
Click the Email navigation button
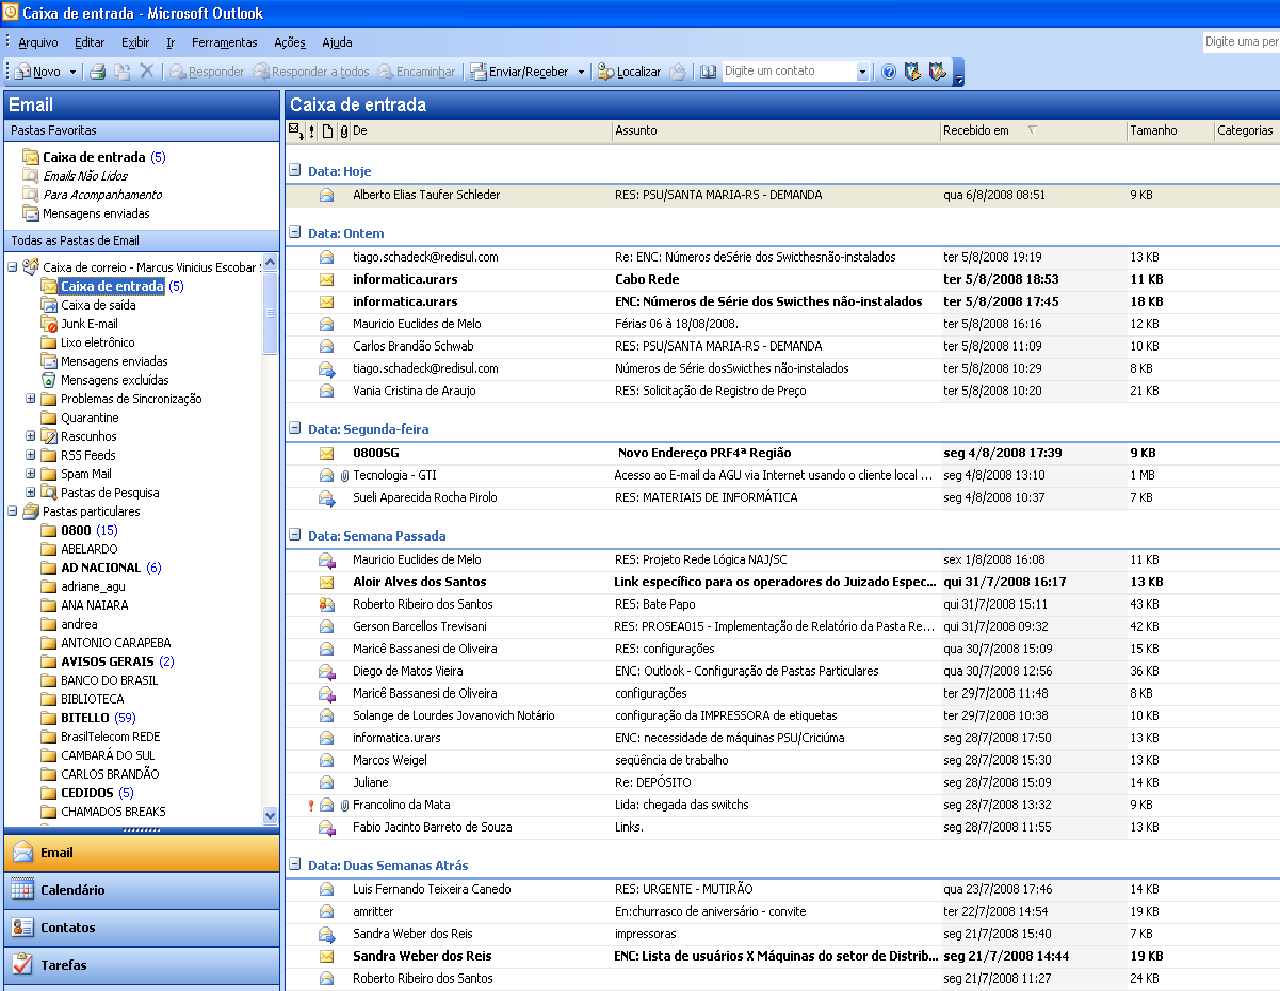pos(141,853)
